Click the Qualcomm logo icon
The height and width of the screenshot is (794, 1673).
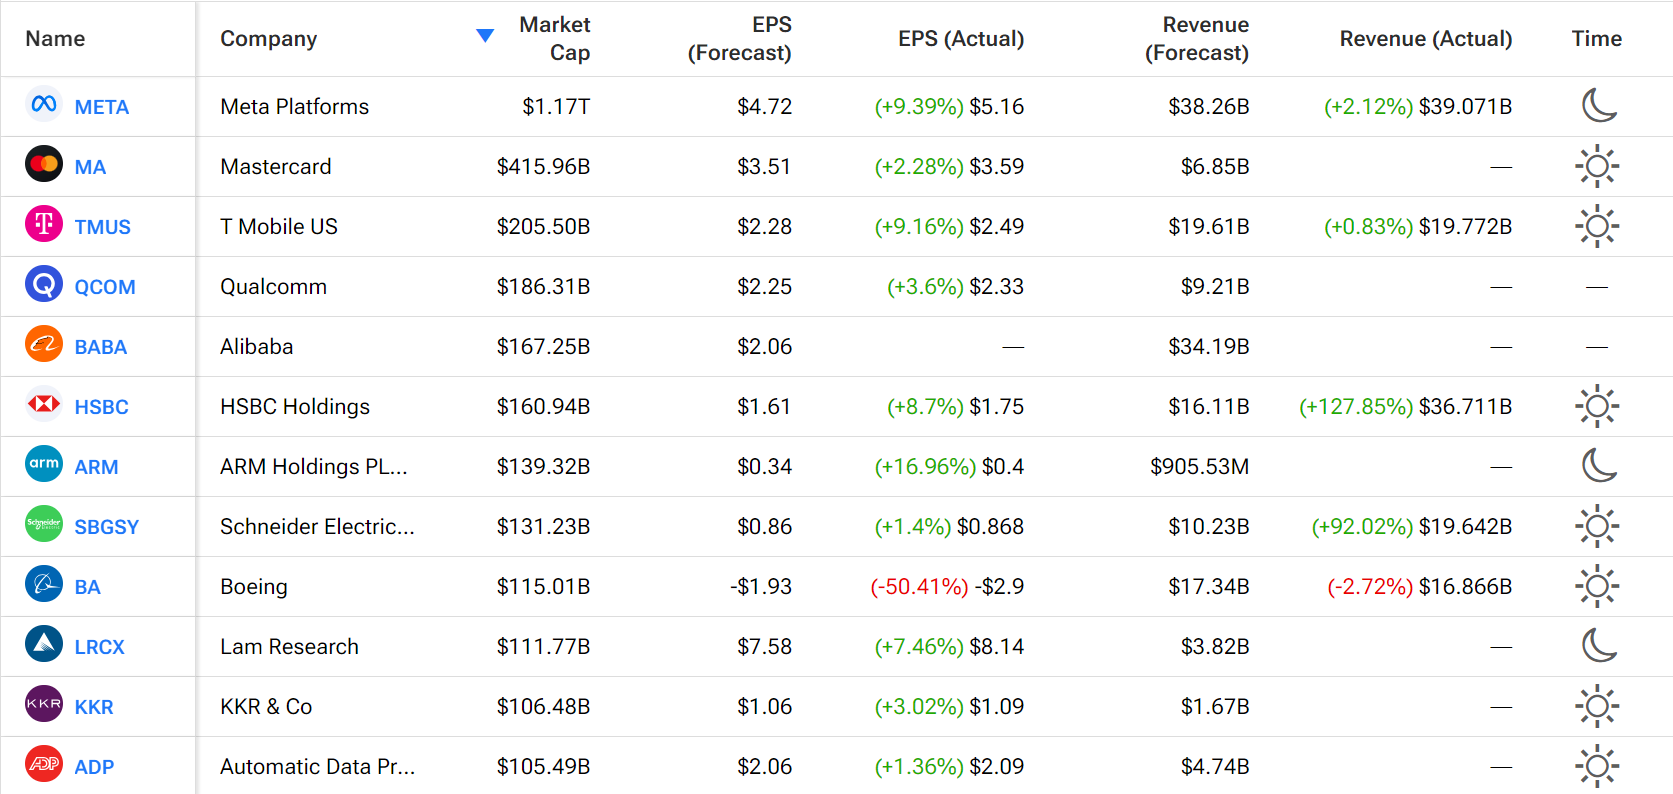coord(44,284)
